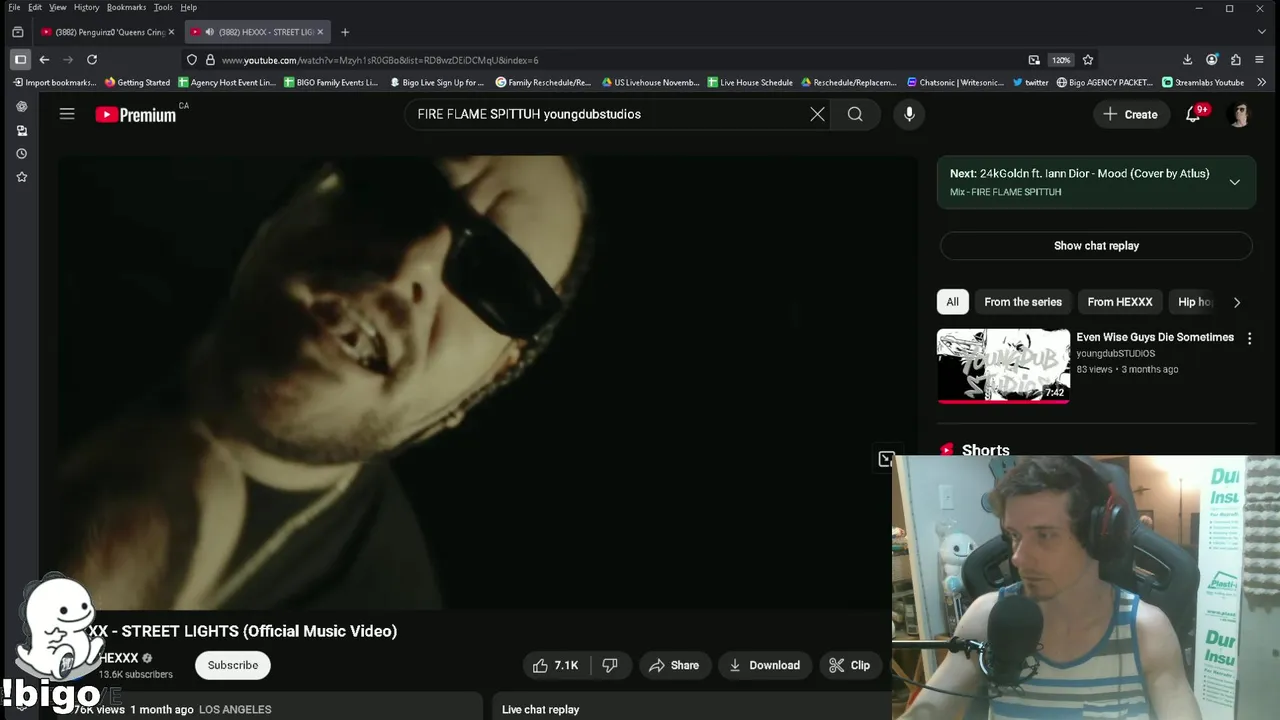
Task: Open the File menu in Firefox
Action: coord(14,7)
